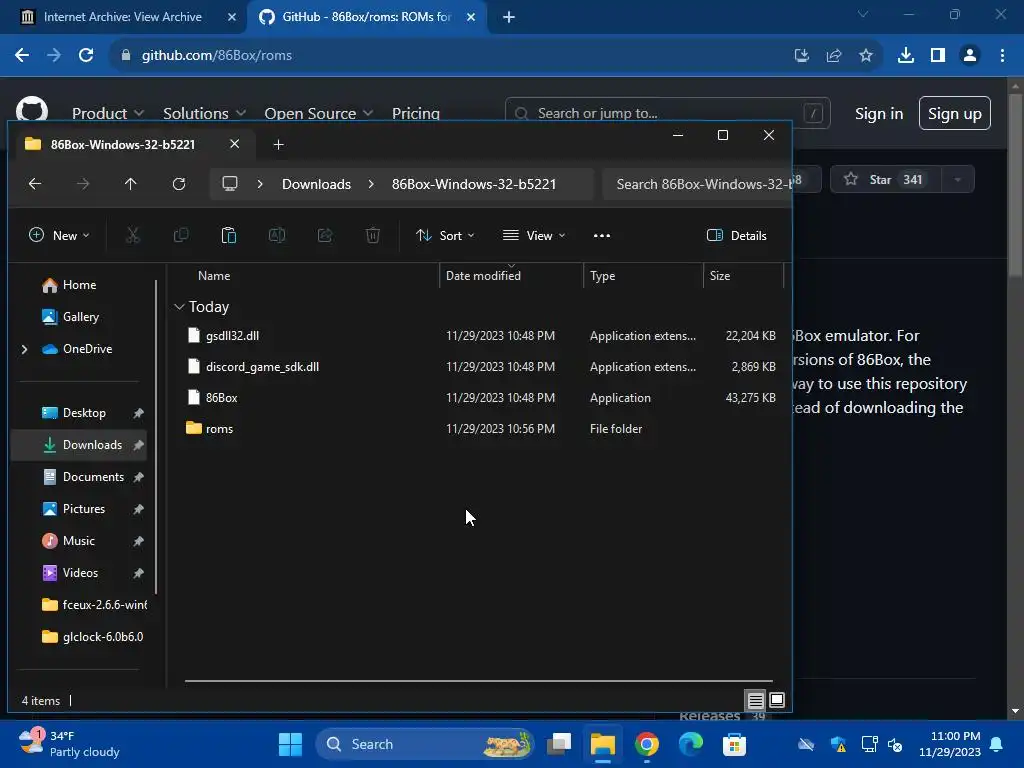Screen dimensions: 1024x768
Task: Bookmark this GitHub page with star icon
Action: coord(866,56)
